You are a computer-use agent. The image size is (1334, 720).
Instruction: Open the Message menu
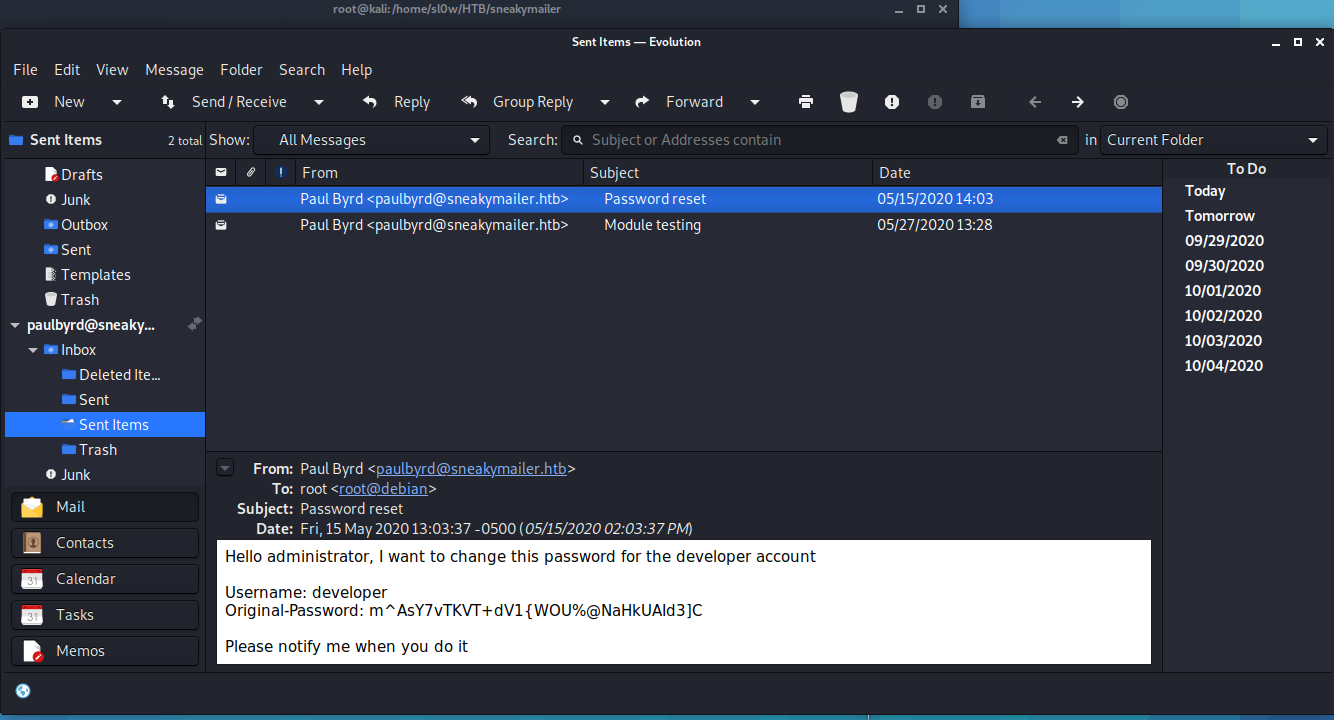tap(174, 70)
